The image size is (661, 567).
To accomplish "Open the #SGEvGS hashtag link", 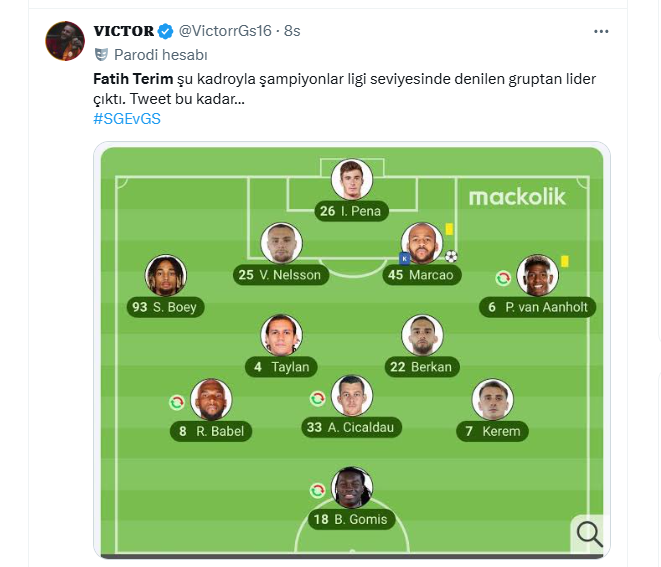I will click(x=127, y=118).
